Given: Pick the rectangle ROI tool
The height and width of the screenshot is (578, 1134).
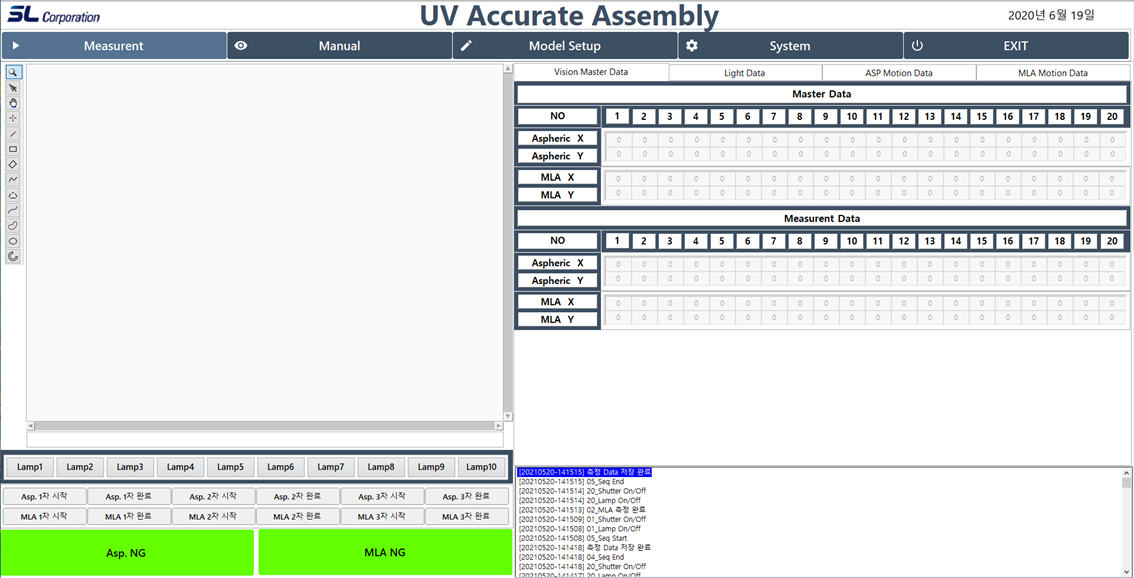Looking at the screenshot, I should tap(13, 149).
